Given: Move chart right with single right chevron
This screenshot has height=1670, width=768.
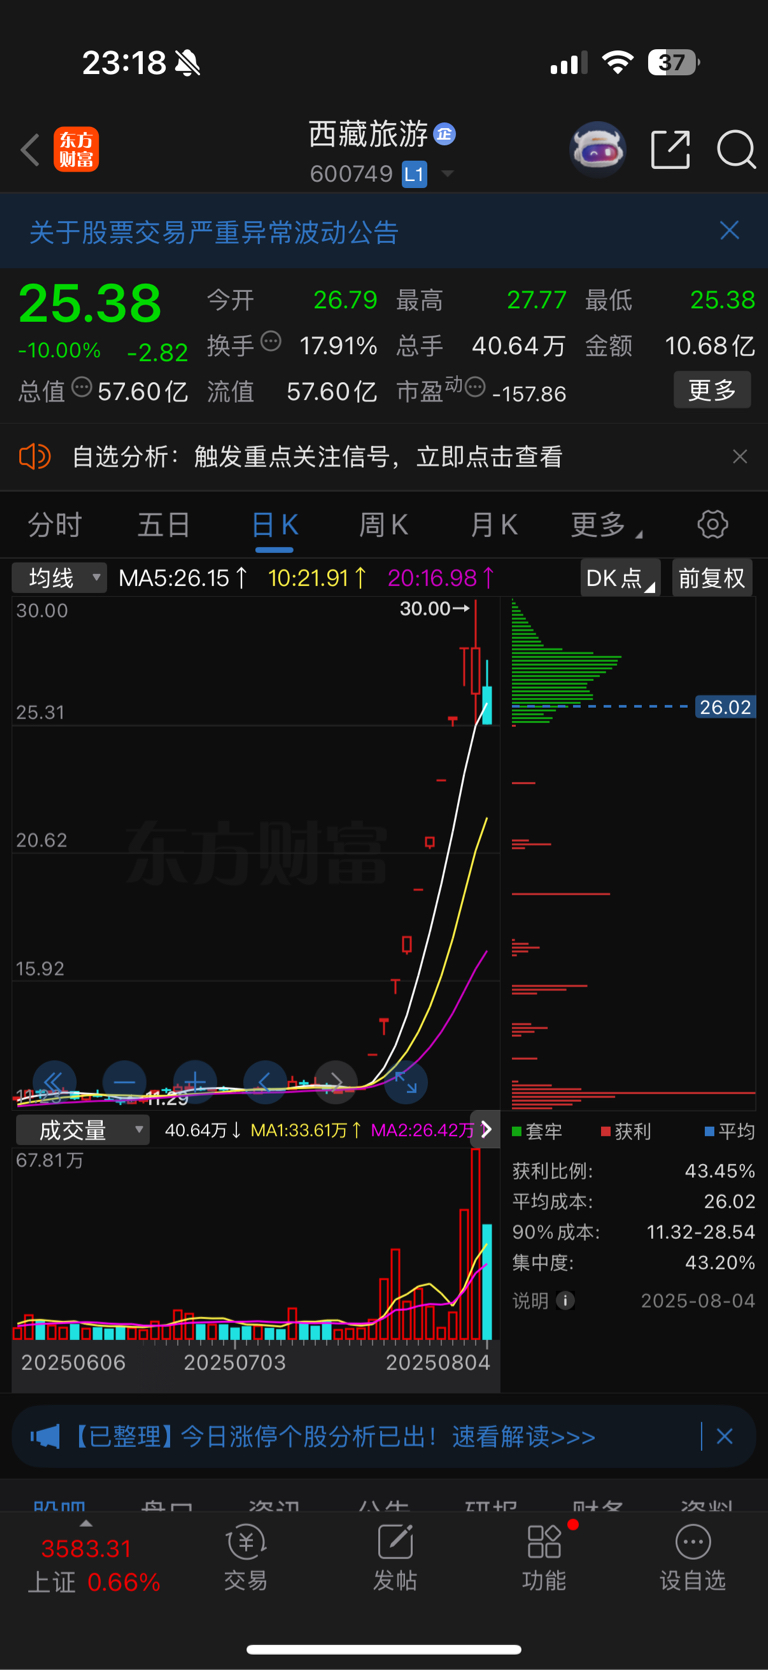Looking at the screenshot, I should click(x=336, y=1082).
